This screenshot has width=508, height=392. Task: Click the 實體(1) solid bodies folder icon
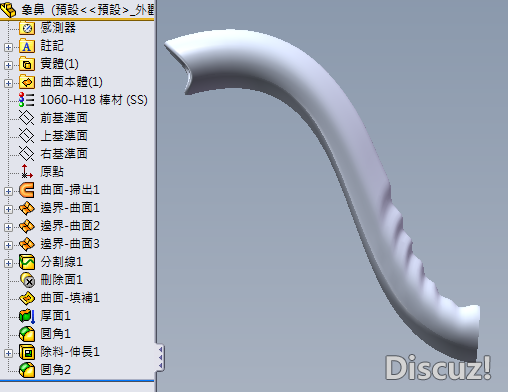coord(27,64)
